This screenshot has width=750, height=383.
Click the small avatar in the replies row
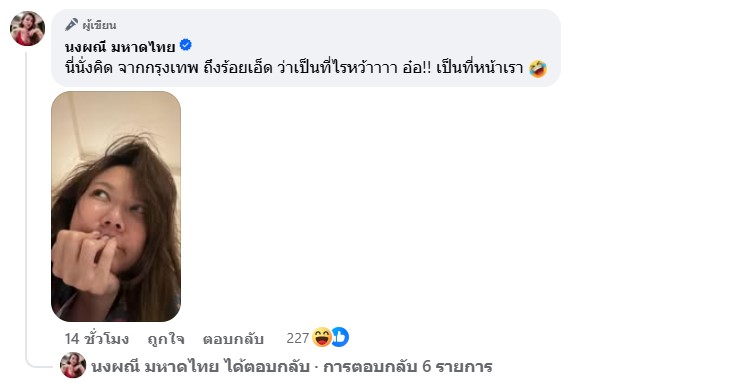73,365
